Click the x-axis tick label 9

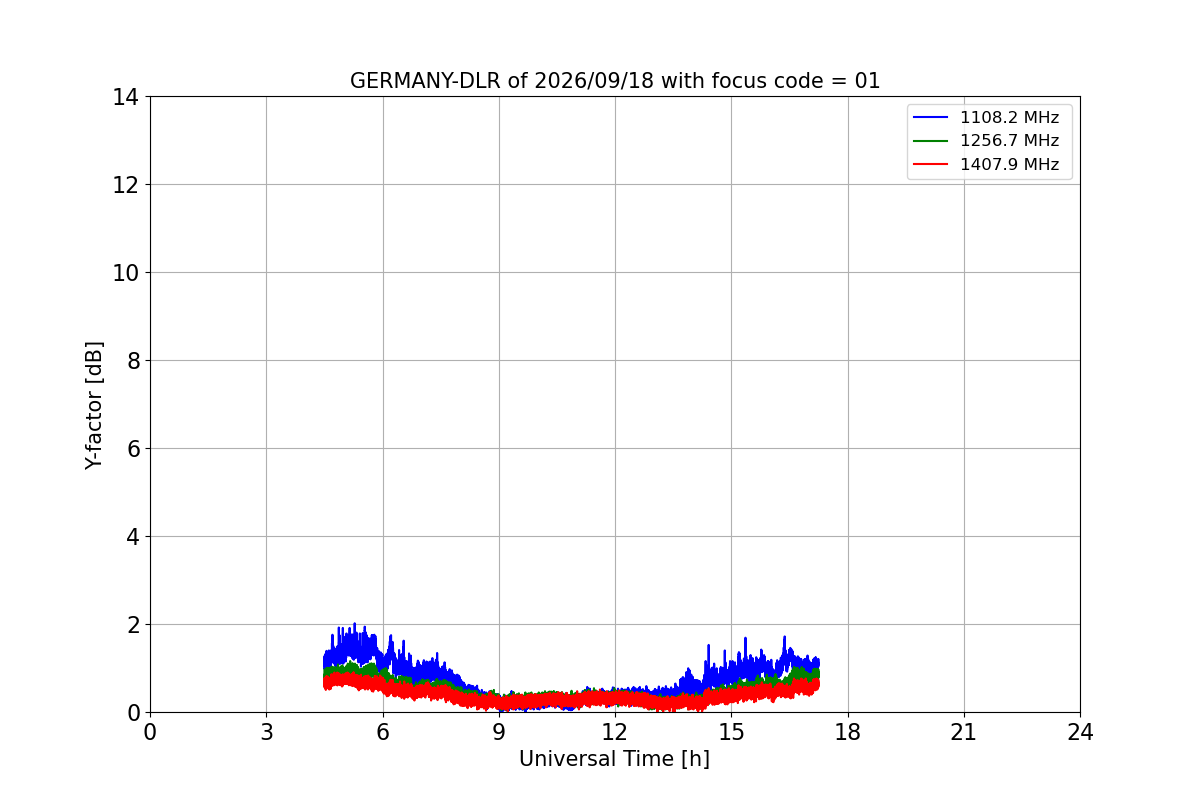pyautogui.click(x=499, y=733)
